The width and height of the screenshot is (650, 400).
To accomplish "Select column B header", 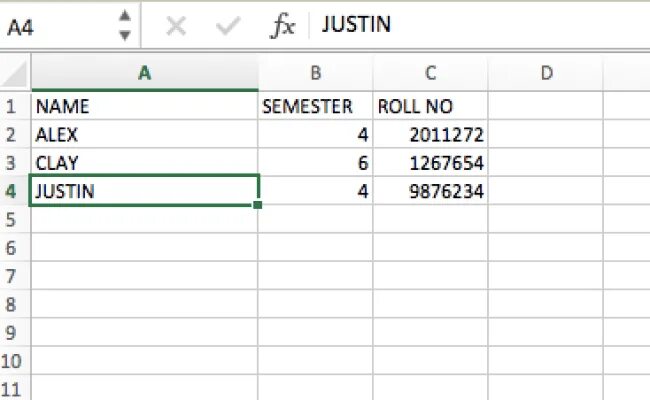I will click(316, 73).
